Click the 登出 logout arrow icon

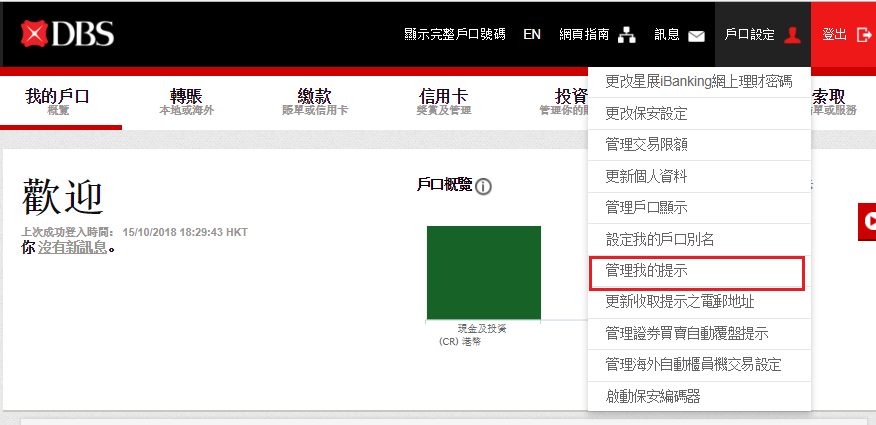coord(864,35)
